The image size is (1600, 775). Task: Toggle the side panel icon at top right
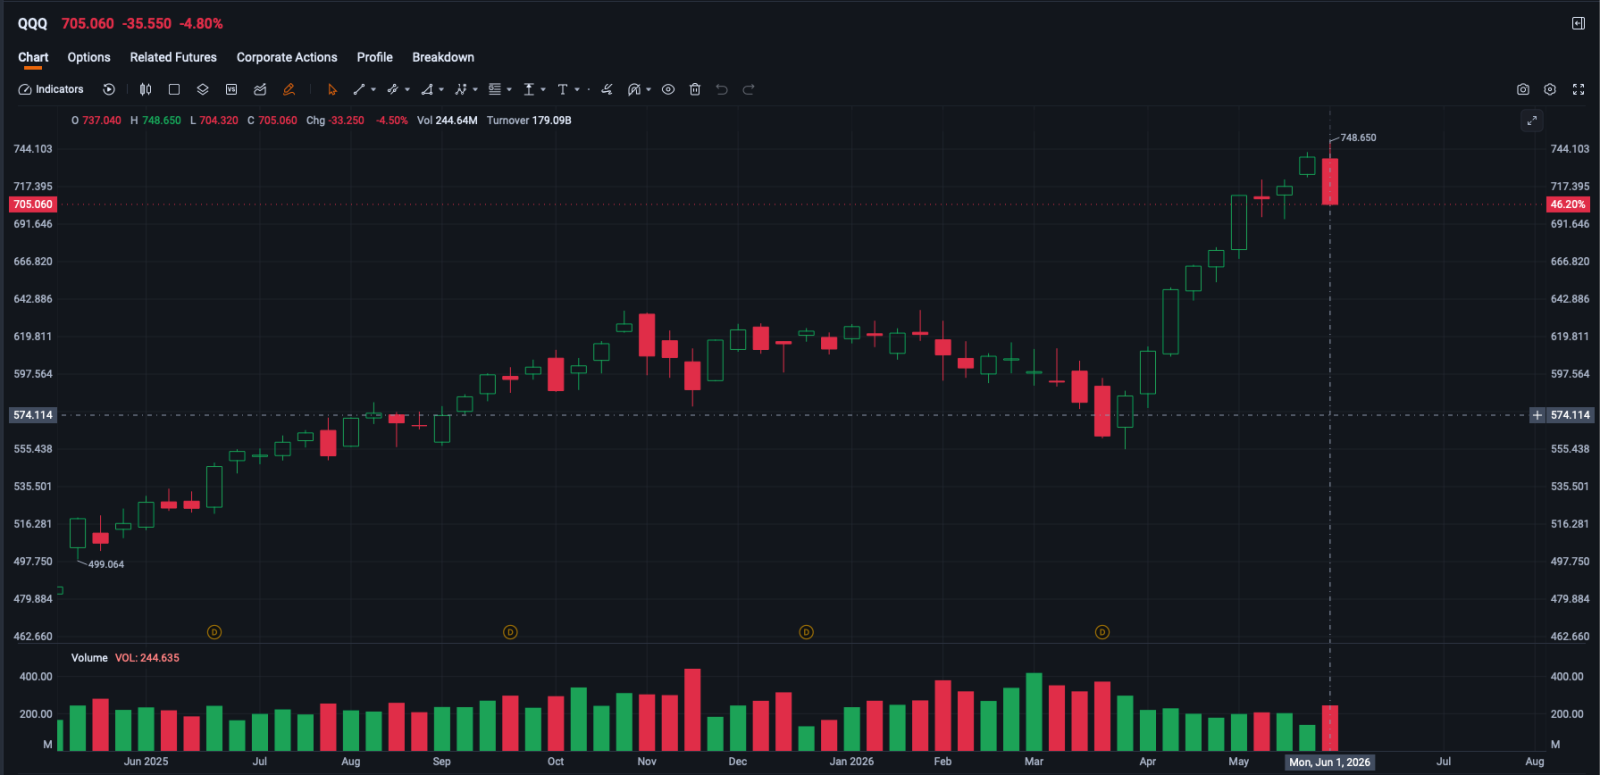tap(1578, 23)
